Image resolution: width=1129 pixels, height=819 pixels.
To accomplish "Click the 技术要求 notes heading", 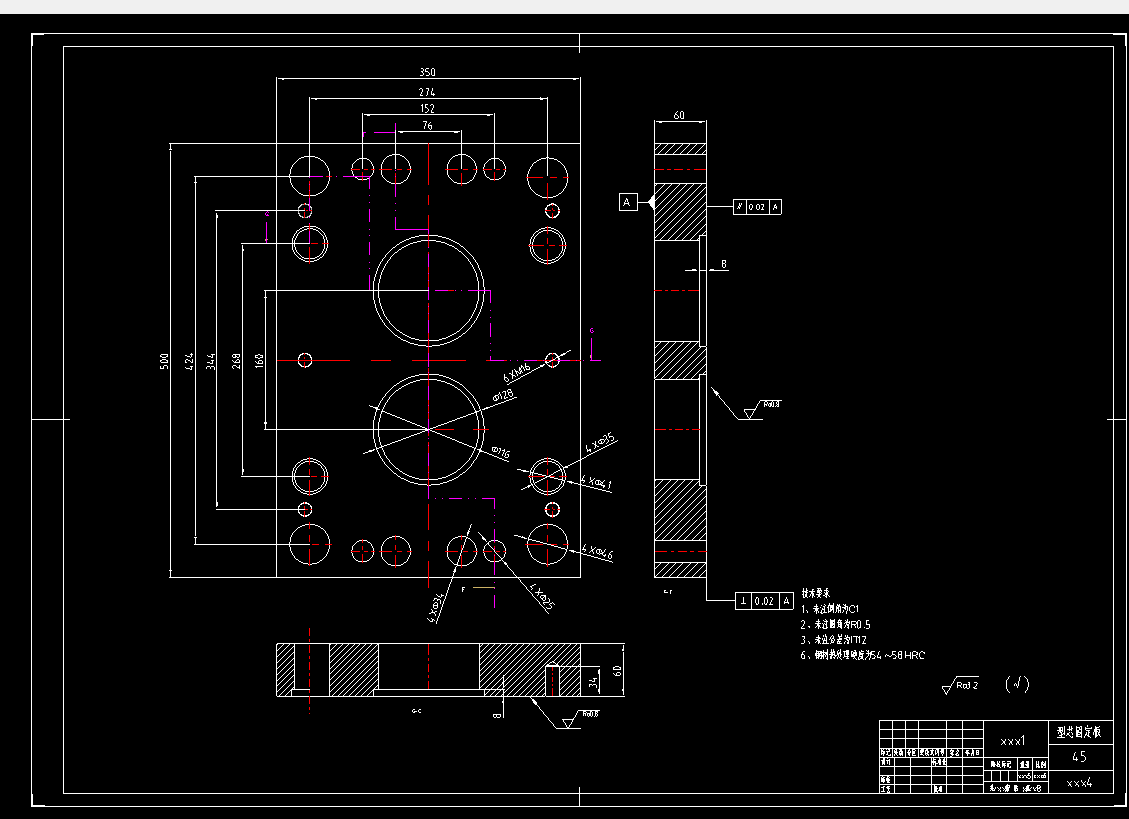I will (816, 594).
